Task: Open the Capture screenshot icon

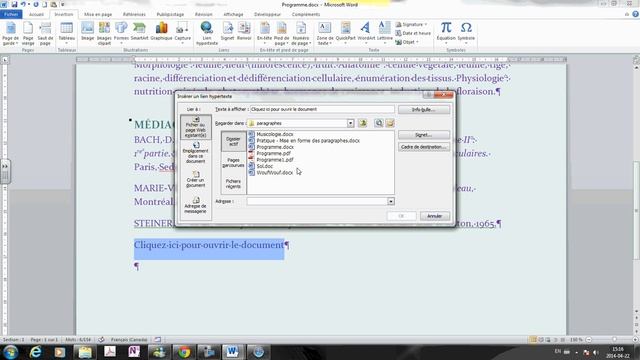Action: pos(182,33)
